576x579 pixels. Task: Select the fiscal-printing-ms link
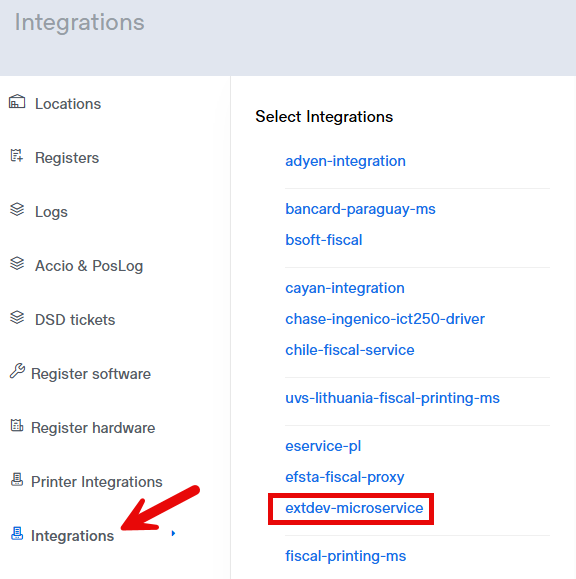coord(346,556)
